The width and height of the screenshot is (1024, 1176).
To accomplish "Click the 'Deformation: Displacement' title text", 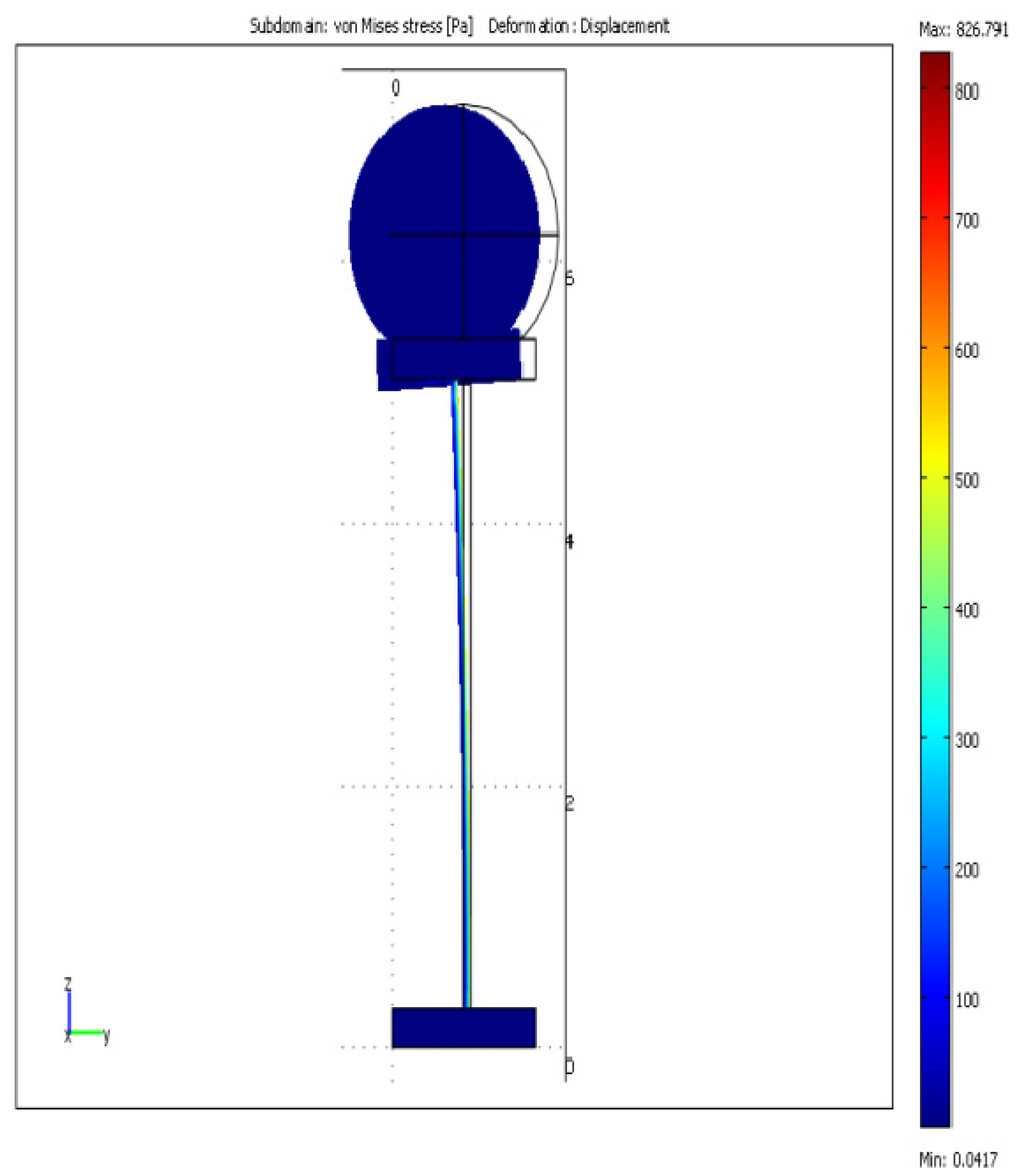I will (x=578, y=26).
